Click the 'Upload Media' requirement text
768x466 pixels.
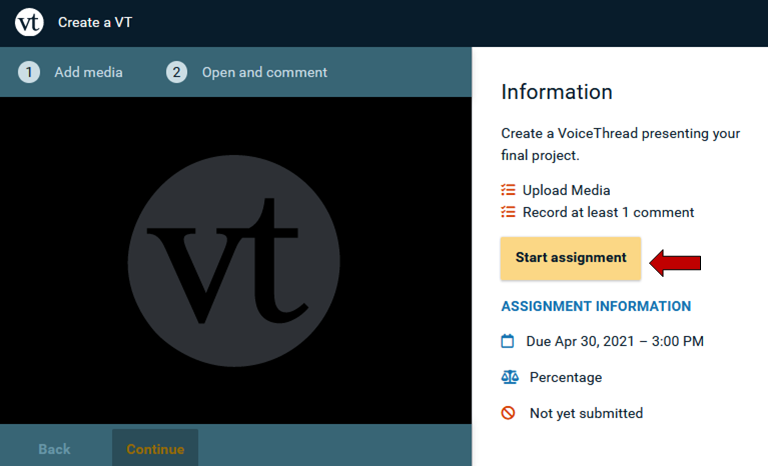pos(566,190)
